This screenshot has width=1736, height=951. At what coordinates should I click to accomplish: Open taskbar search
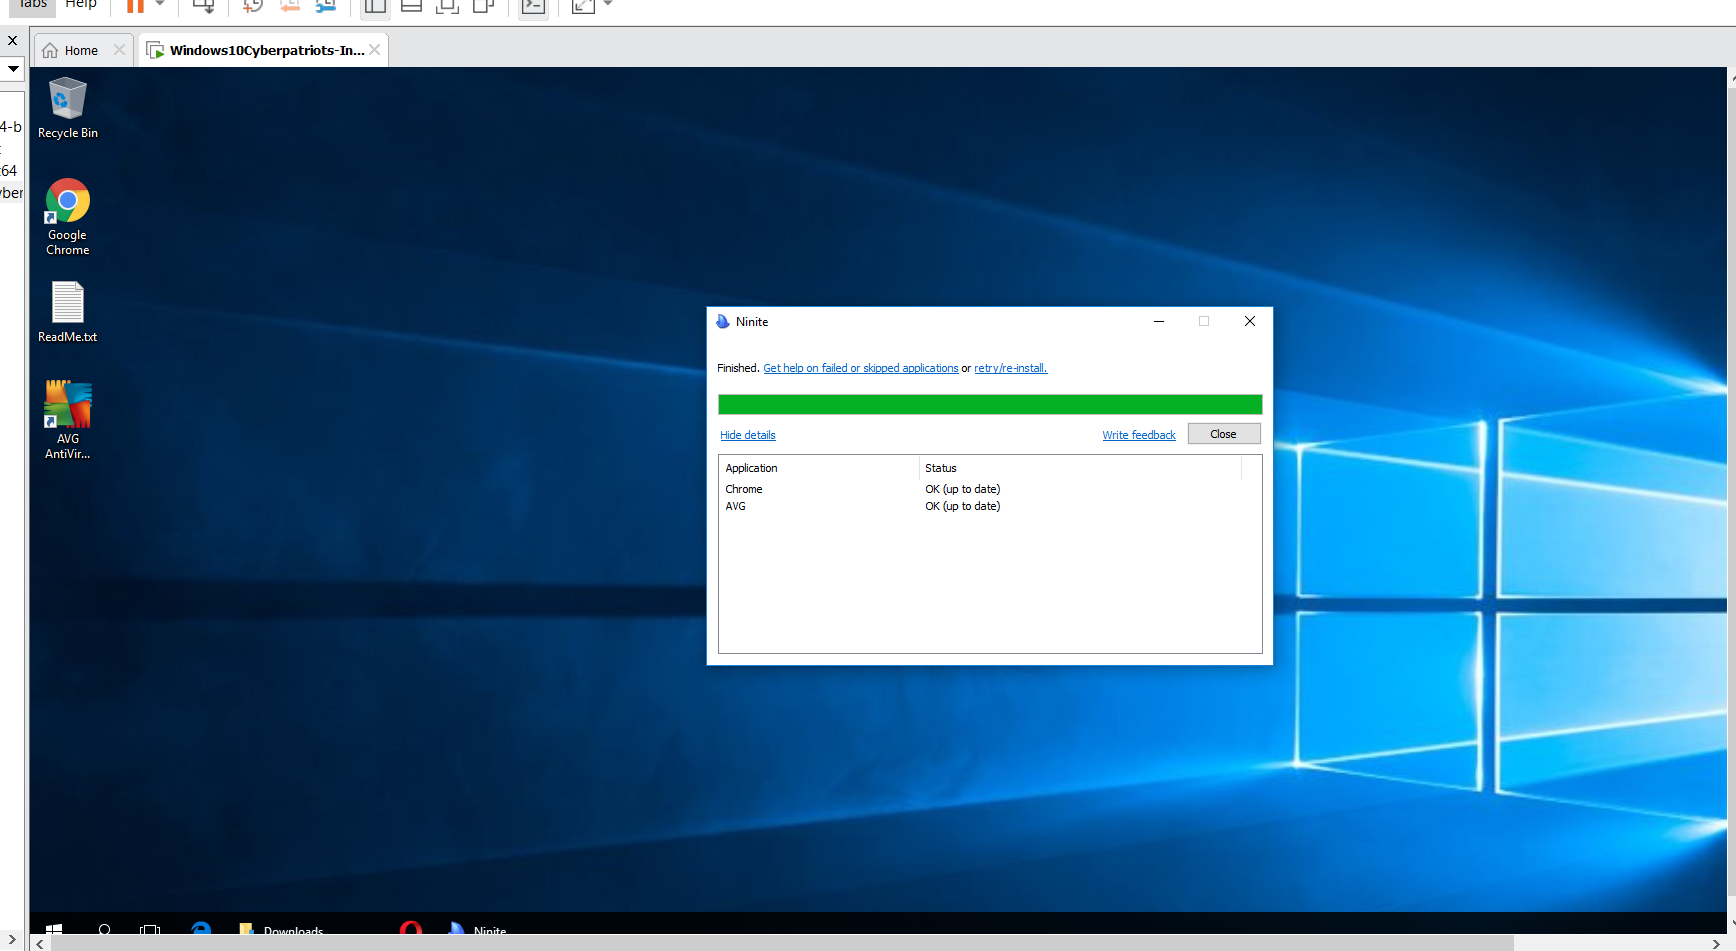coord(104,929)
